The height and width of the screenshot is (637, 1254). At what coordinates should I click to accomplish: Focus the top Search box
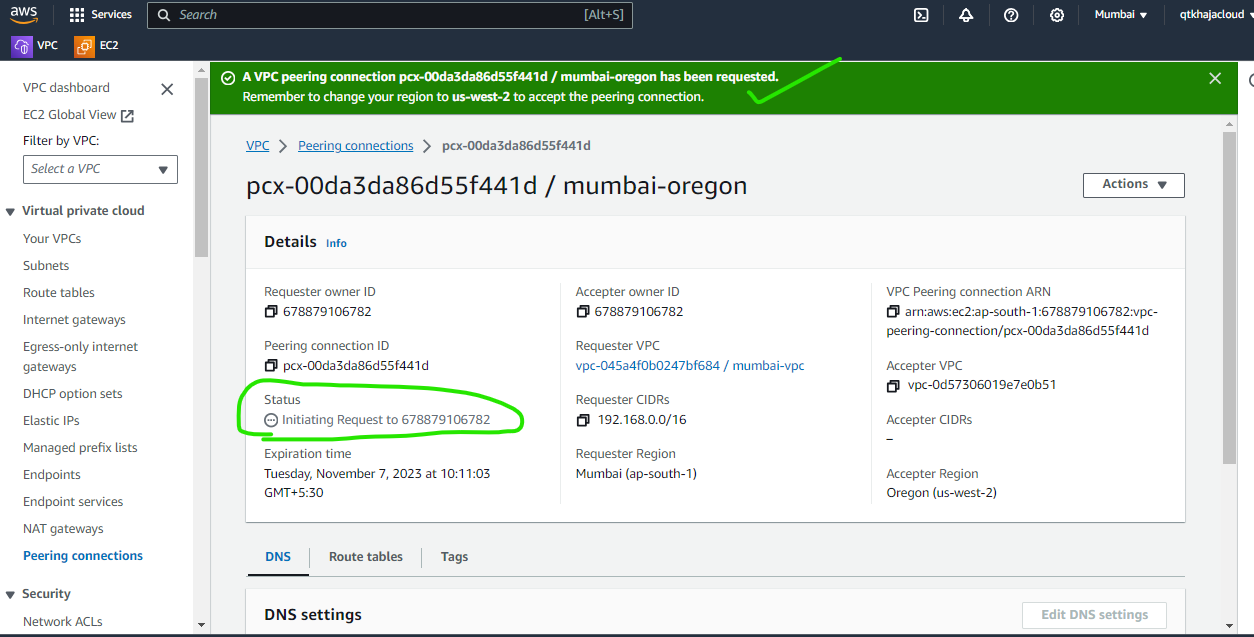(390, 15)
